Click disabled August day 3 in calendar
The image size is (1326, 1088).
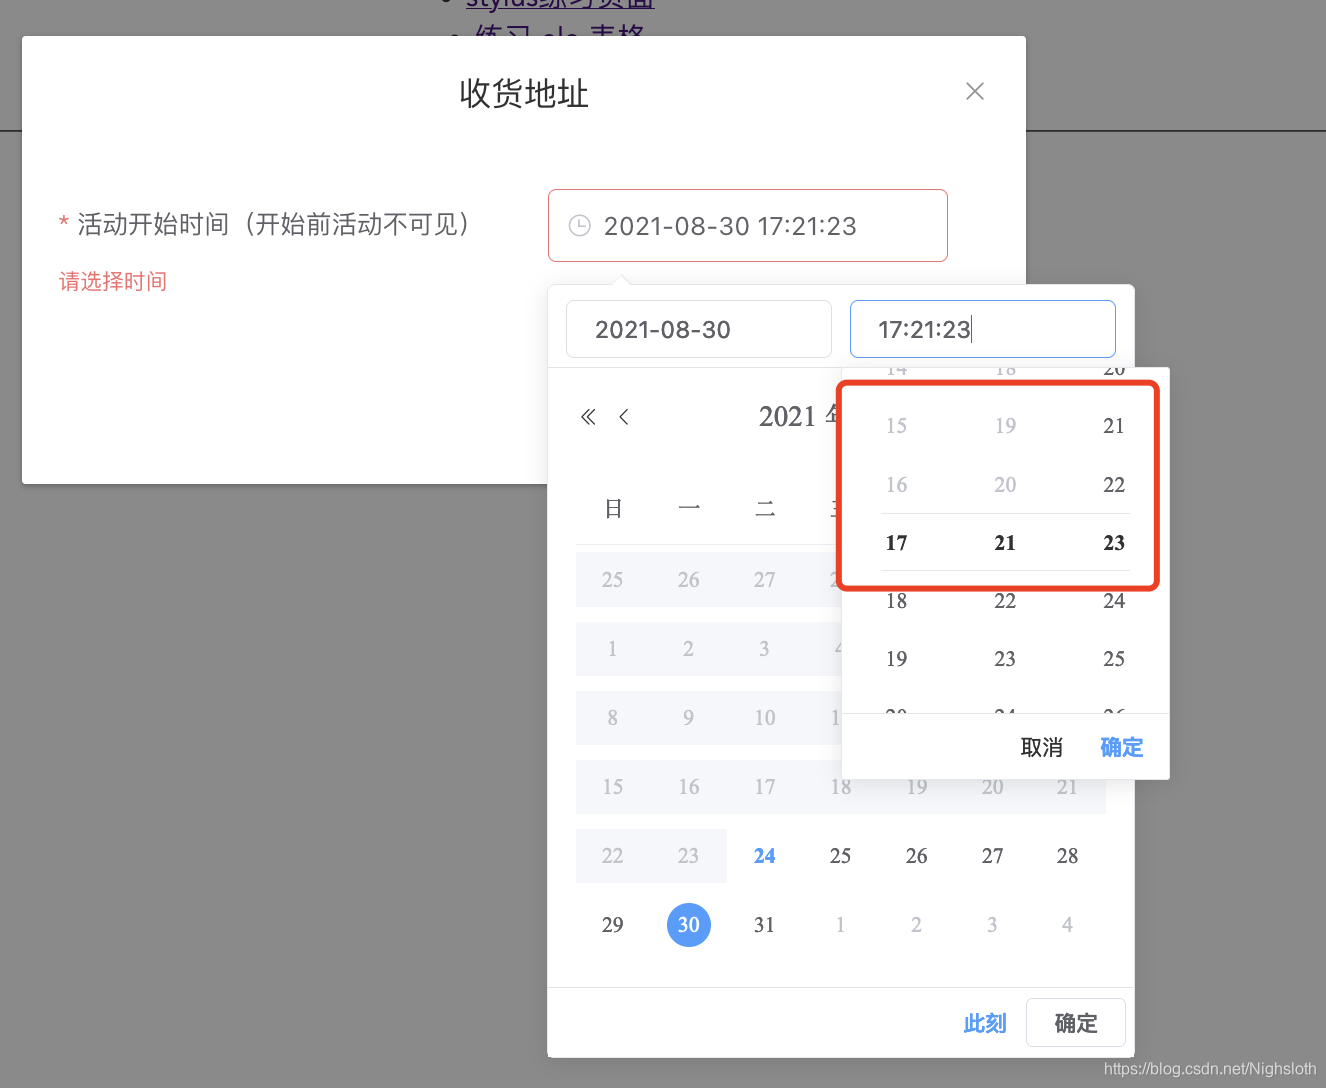(765, 649)
